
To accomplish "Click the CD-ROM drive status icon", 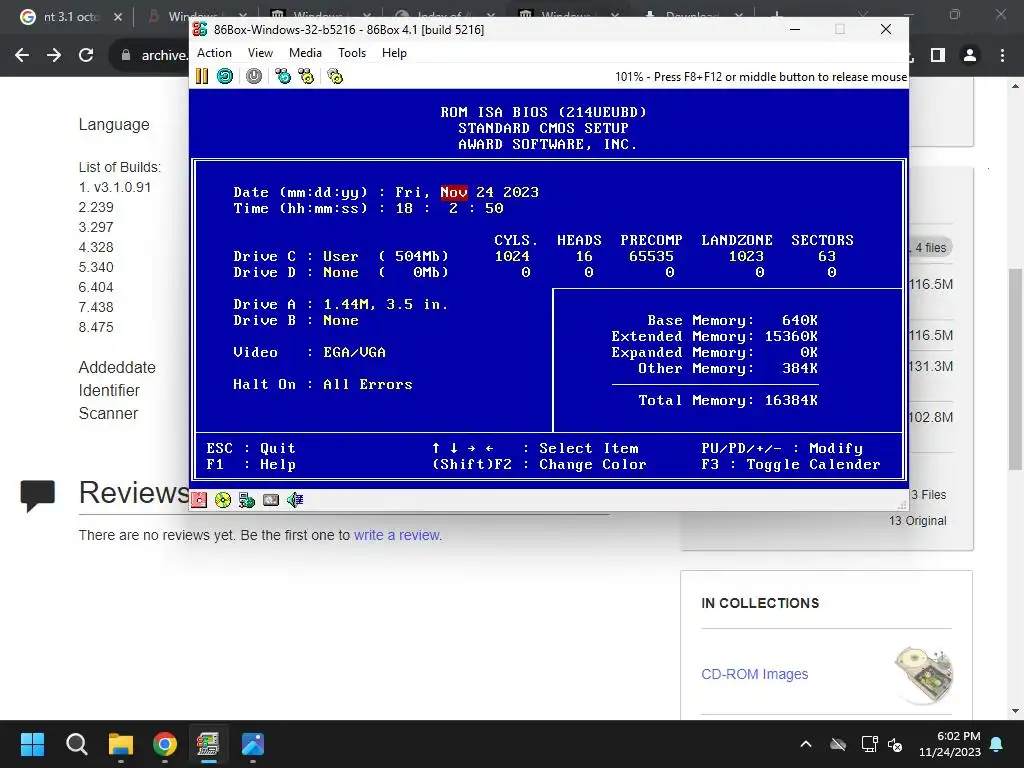I will [x=223, y=500].
